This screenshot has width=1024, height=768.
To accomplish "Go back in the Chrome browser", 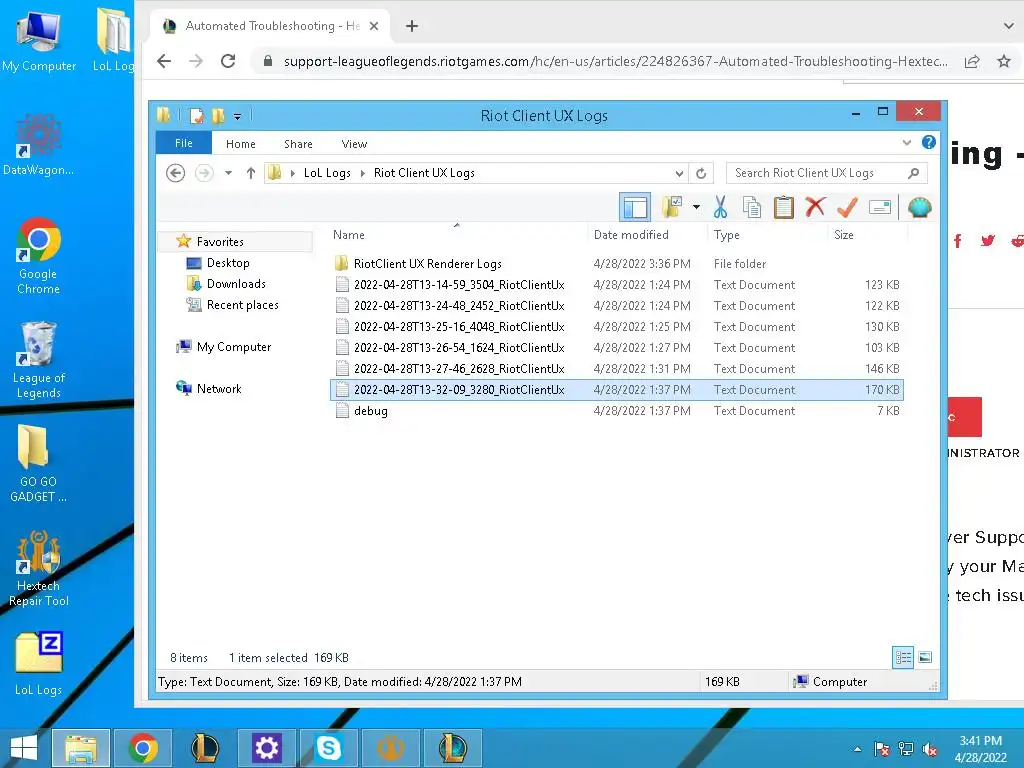I will tap(164, 61).
